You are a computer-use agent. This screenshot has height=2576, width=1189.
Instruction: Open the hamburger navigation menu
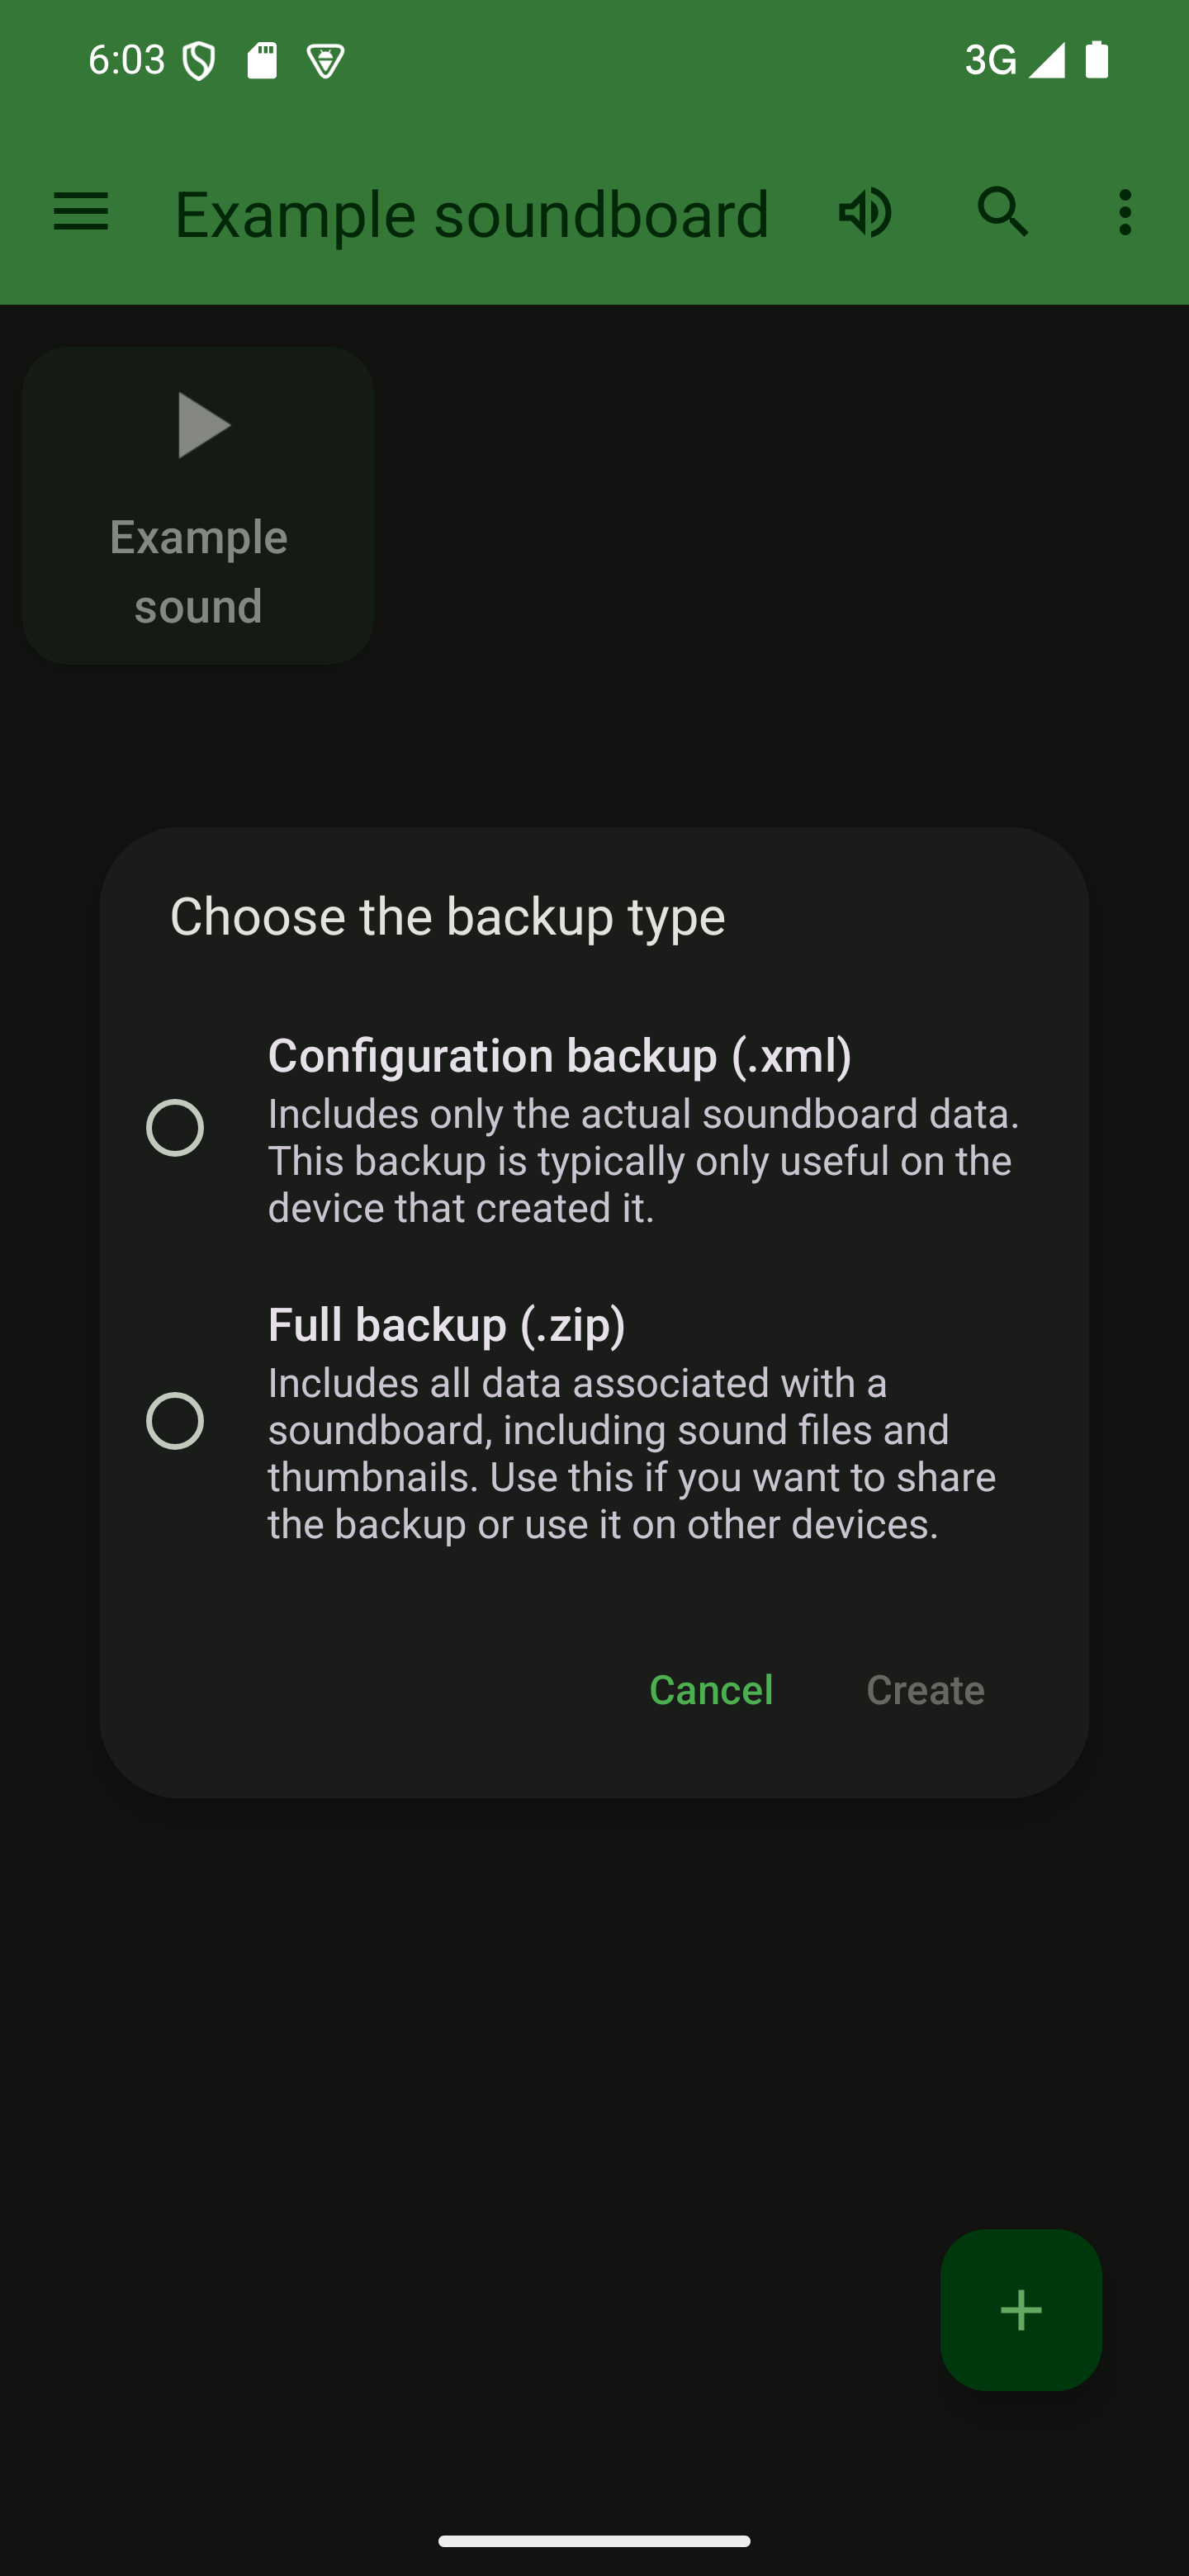pyautogui.click(x=80, y=213)
